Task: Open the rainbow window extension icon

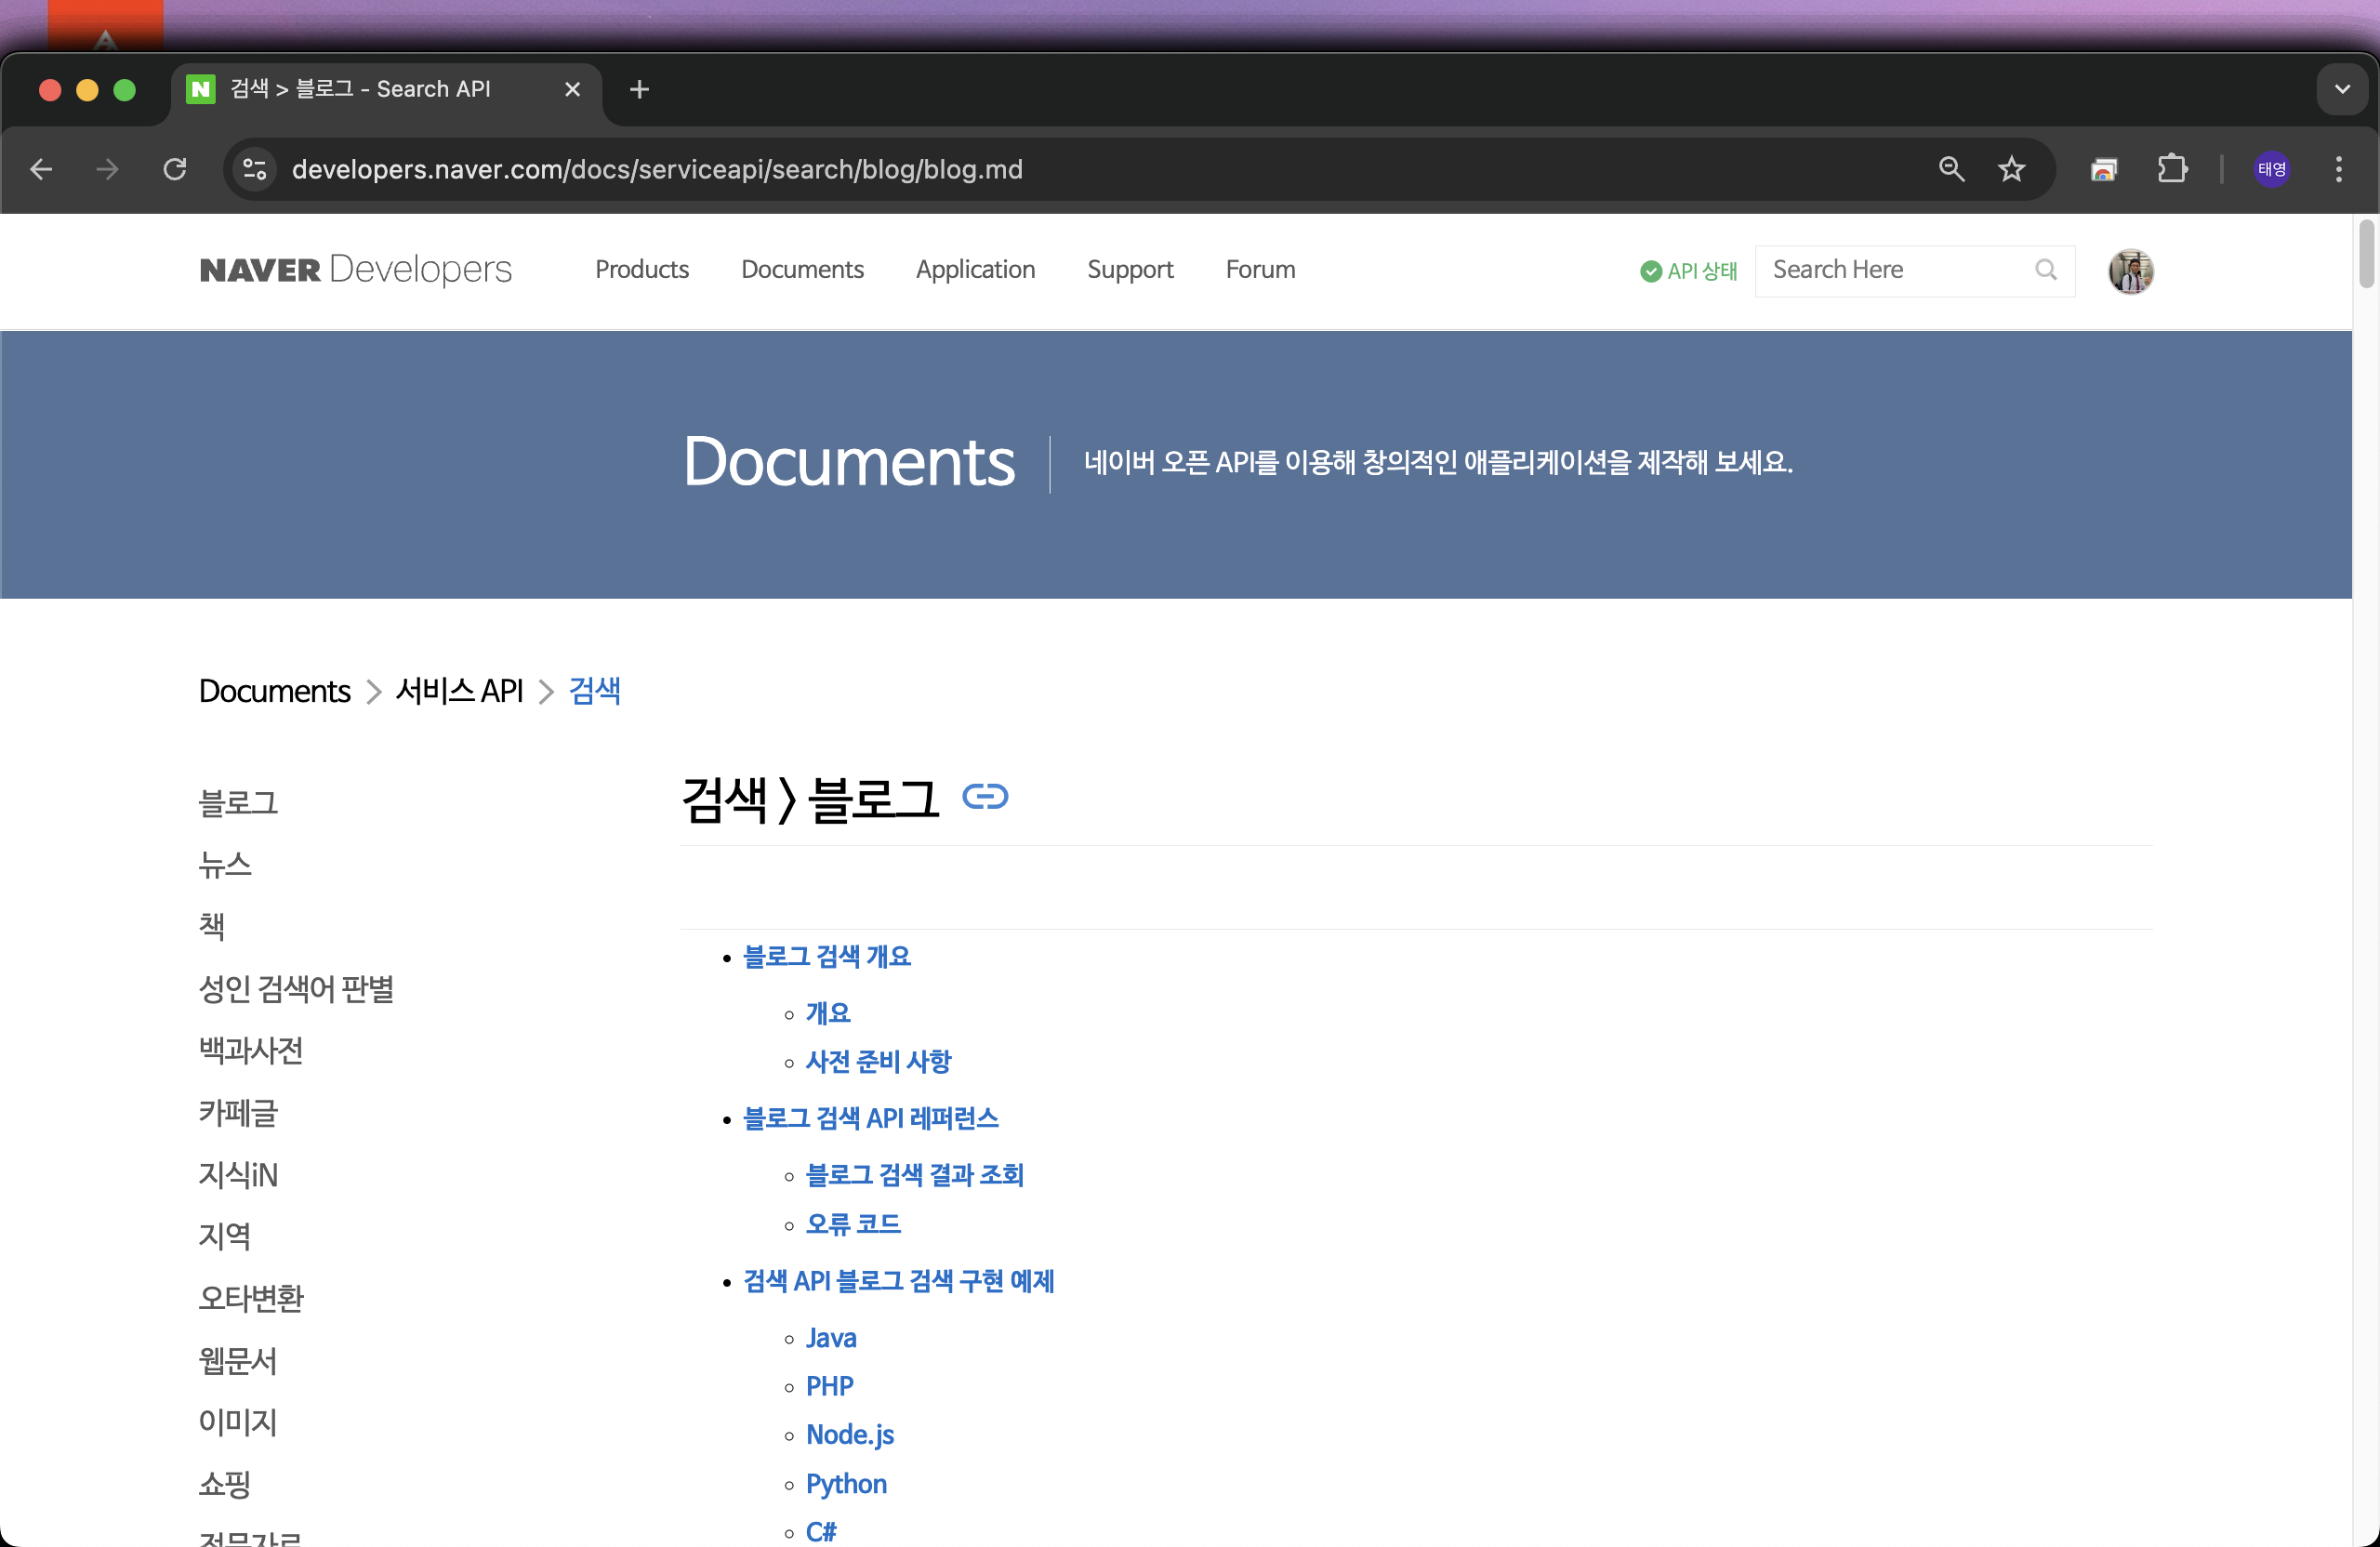Action: click(2104, 170)
